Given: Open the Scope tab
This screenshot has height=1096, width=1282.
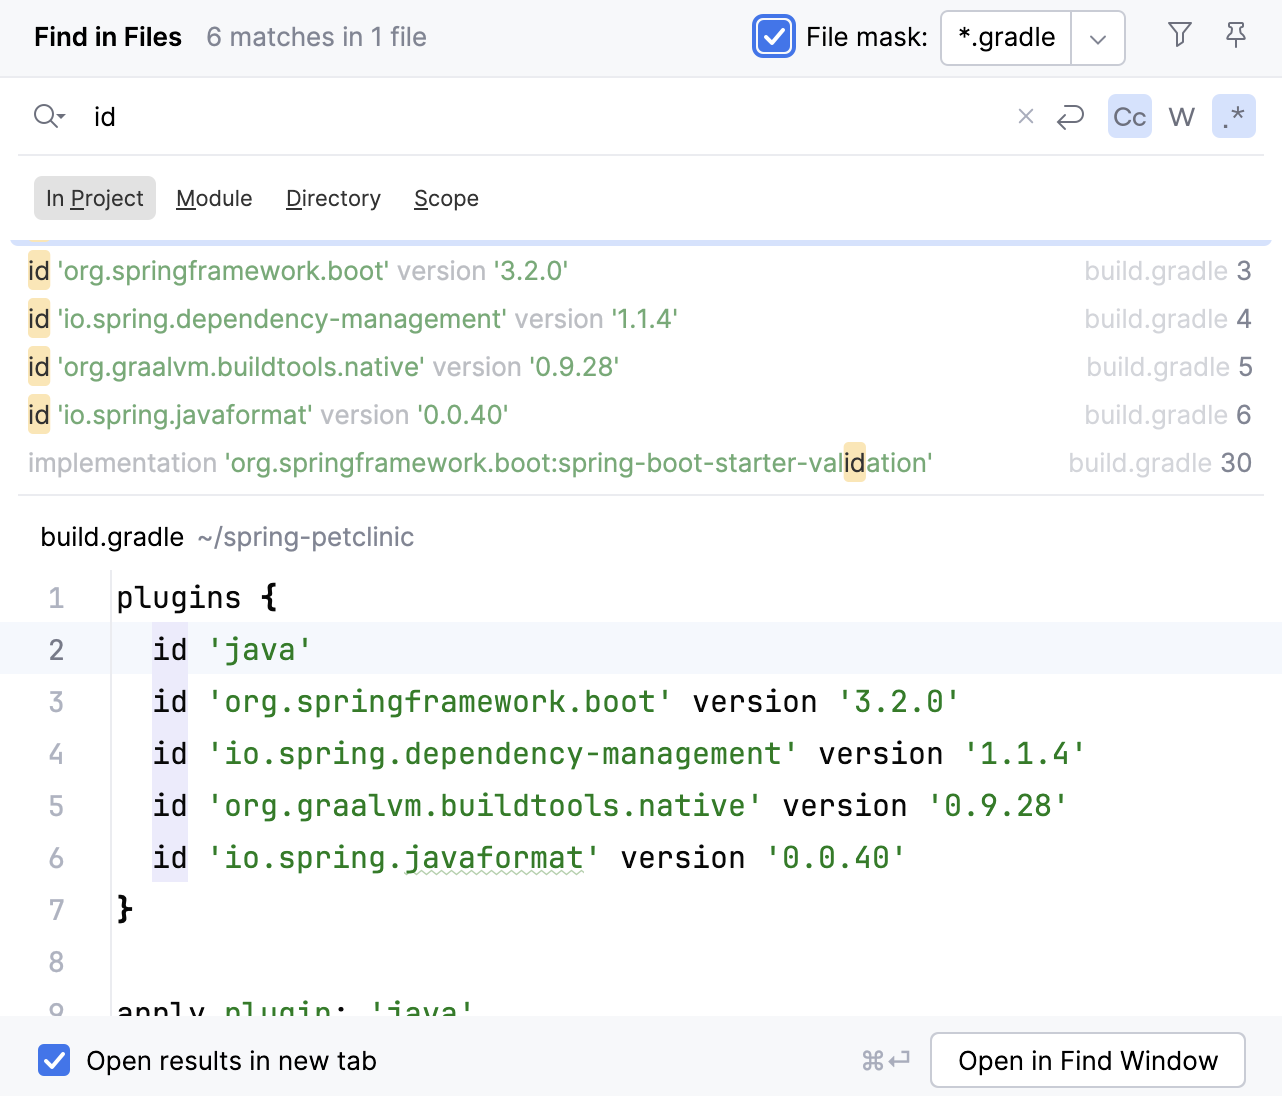Looking at the screenshot, I should 446,198.
